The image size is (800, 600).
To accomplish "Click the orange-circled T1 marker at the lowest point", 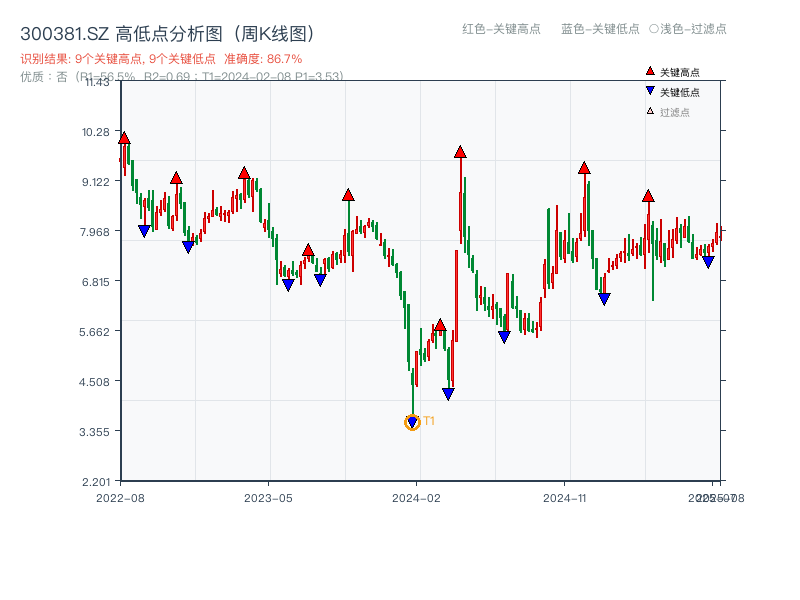I will click(x=411, y=422).
